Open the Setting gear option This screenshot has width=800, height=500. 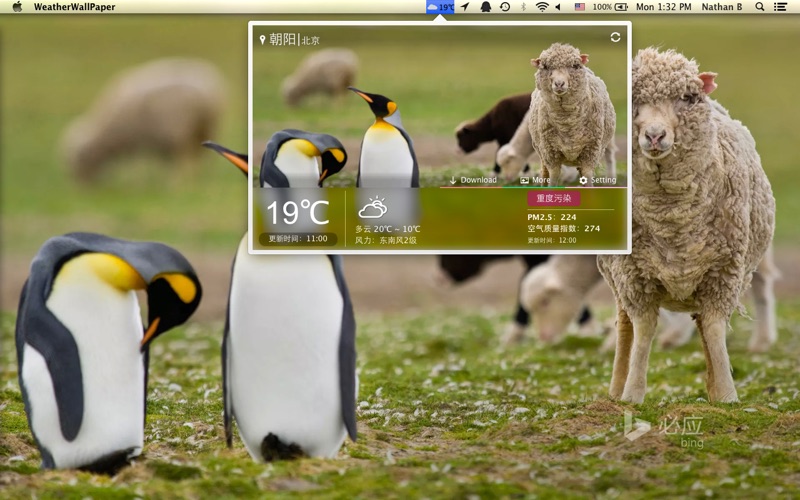(x=597, y=180)
